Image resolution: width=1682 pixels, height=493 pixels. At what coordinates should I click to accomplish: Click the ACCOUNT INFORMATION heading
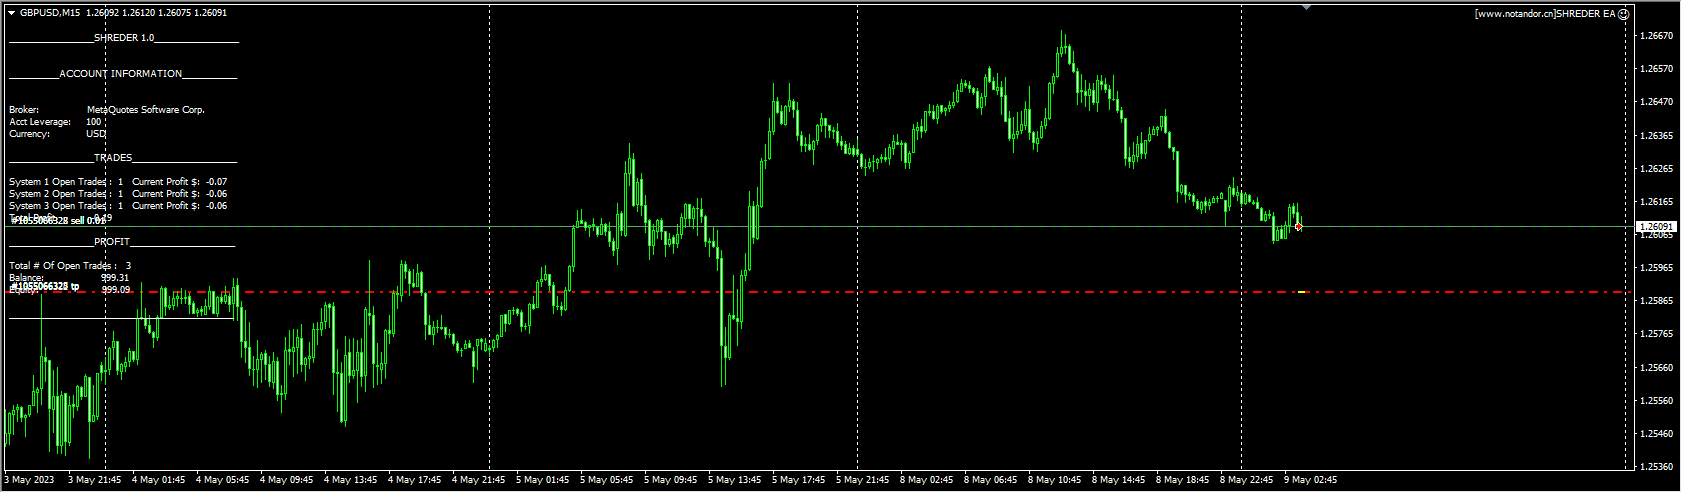(121, 74)
